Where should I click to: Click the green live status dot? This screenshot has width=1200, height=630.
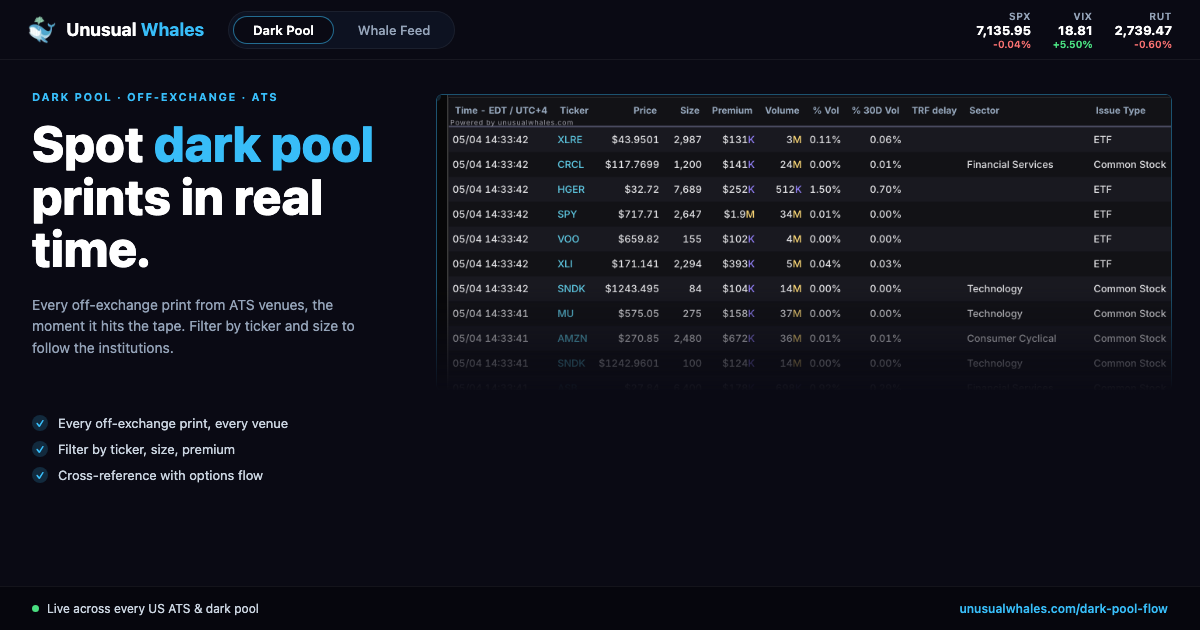coord(36,608)
